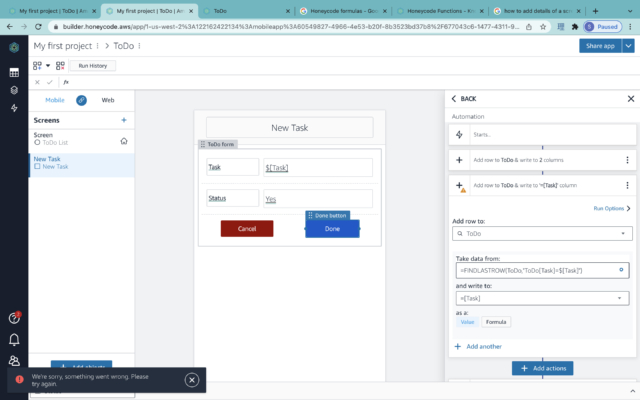Viewport: 640px width, 400px height.
Task: Cancel formula edit with X icon
Action: click(37, 82)
